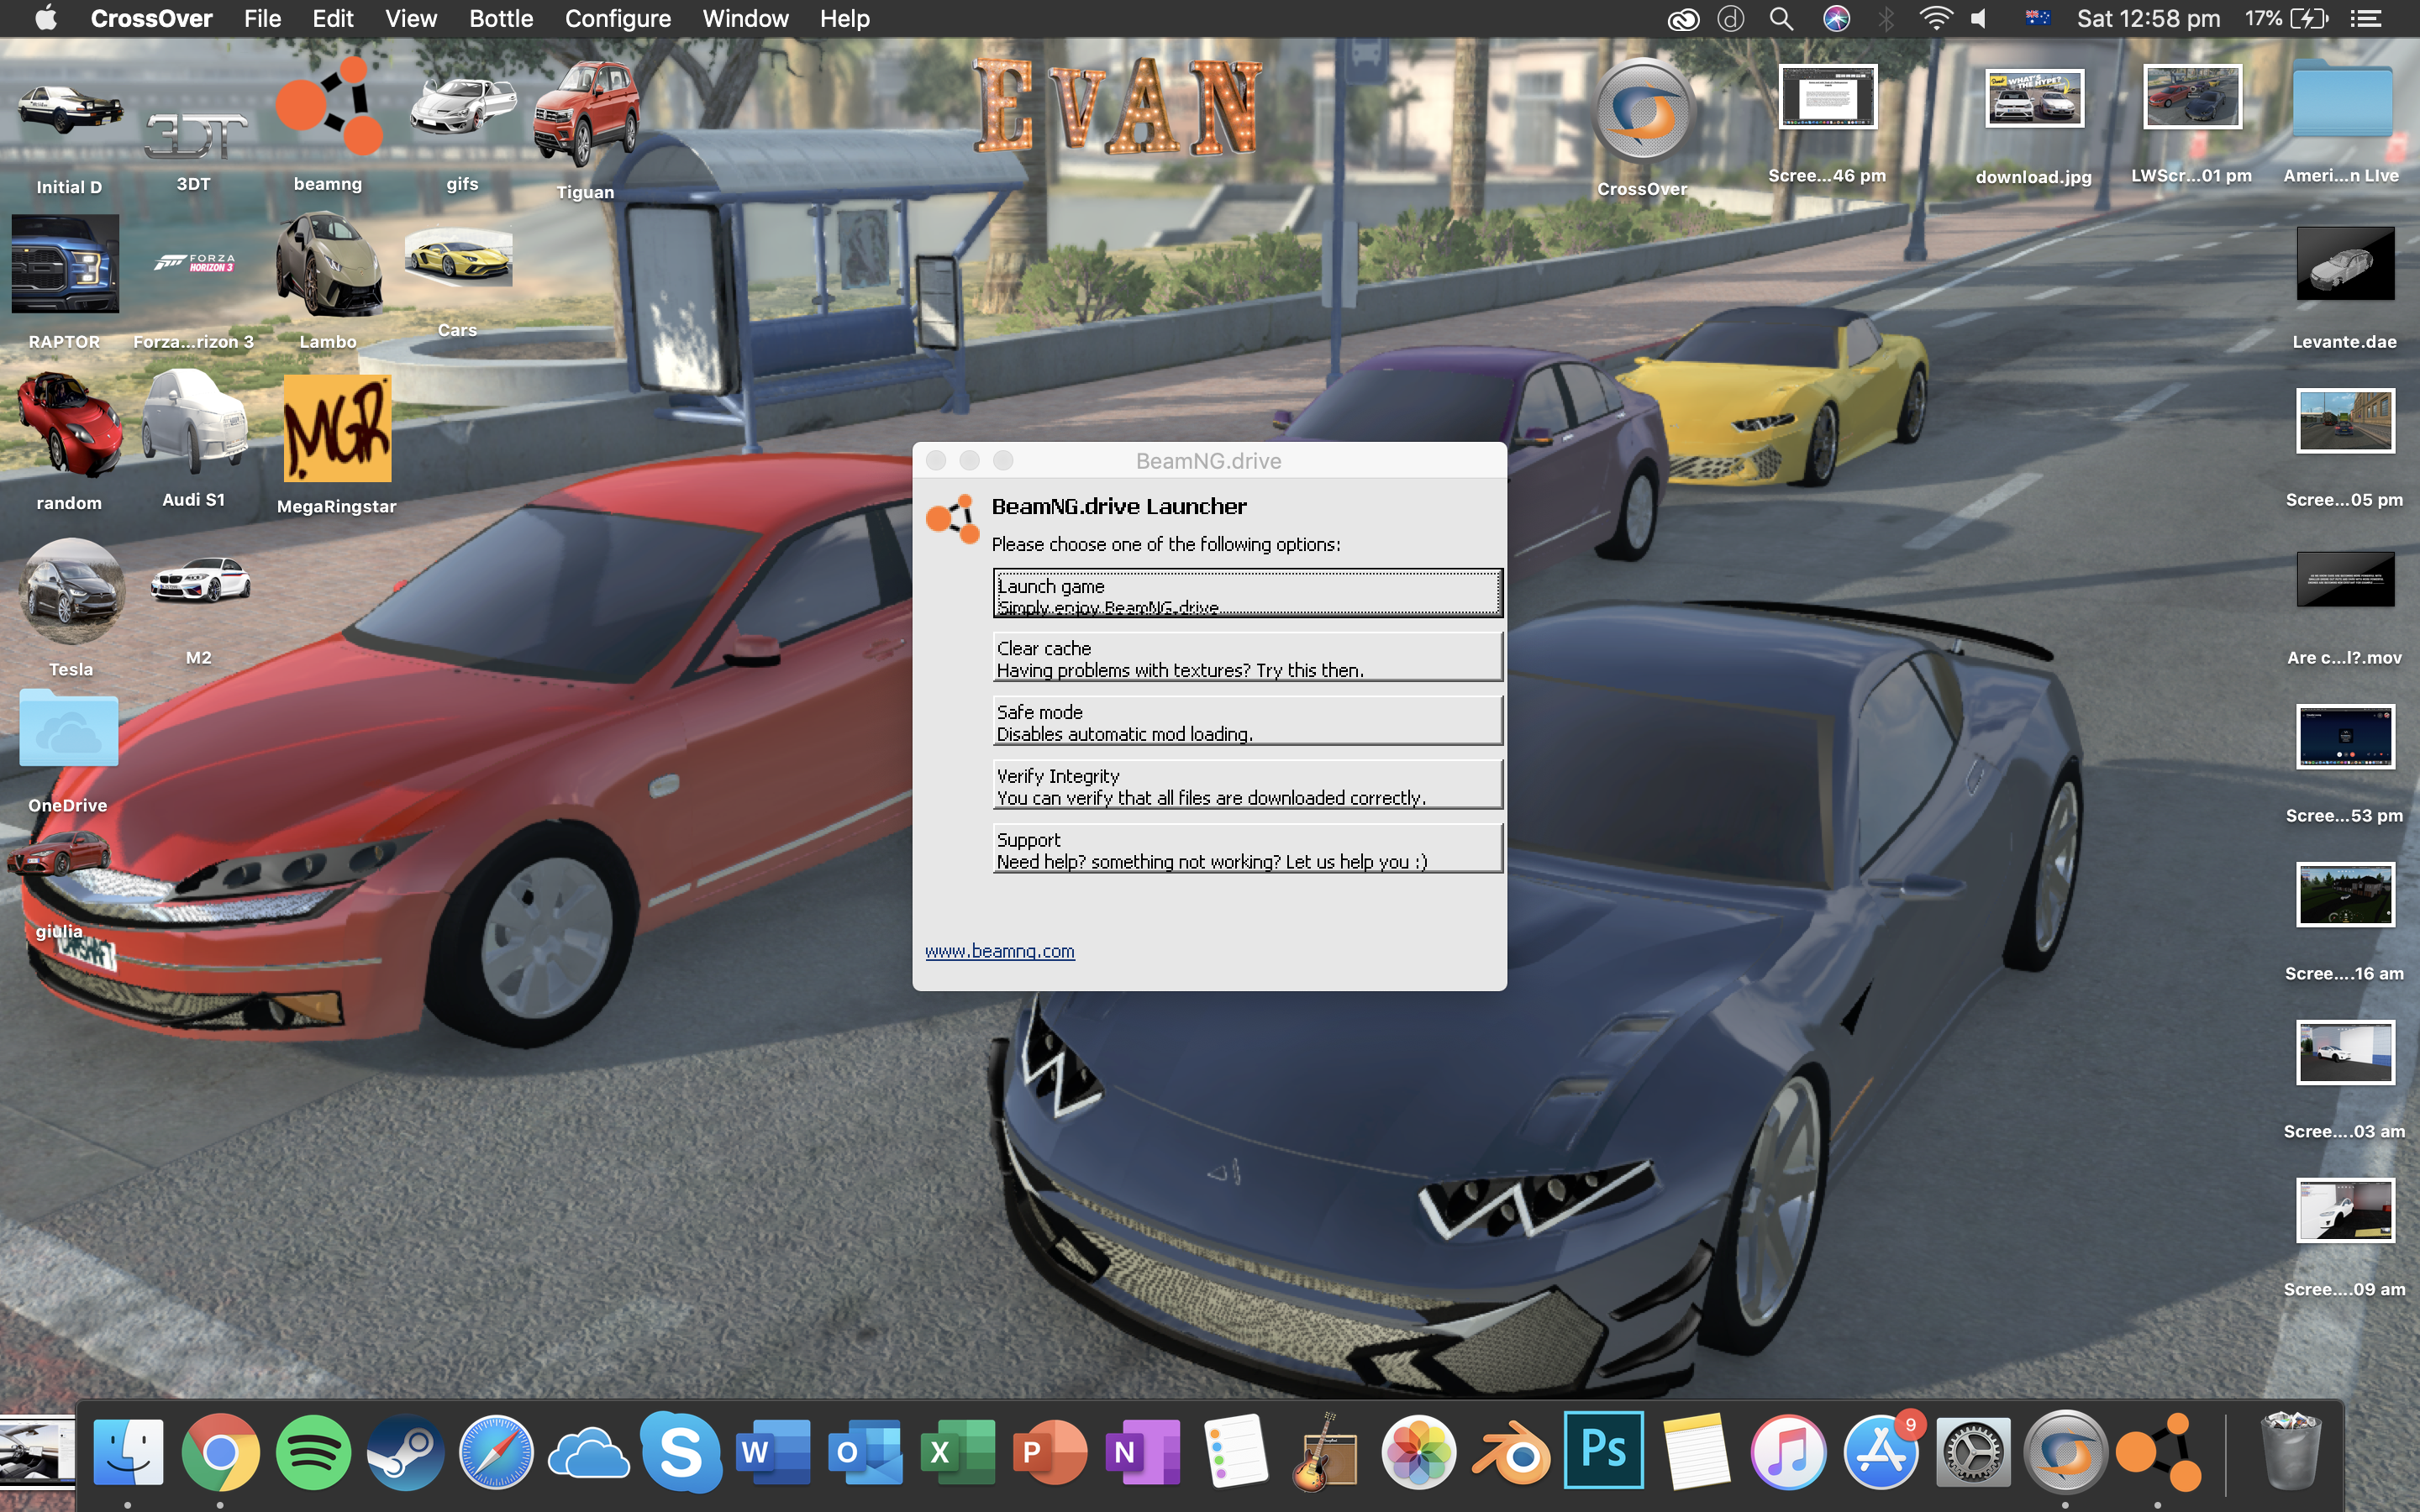Click CrossOver icon in the Dock
Viewport: 2420px width, 1512px height.
2066,1452
